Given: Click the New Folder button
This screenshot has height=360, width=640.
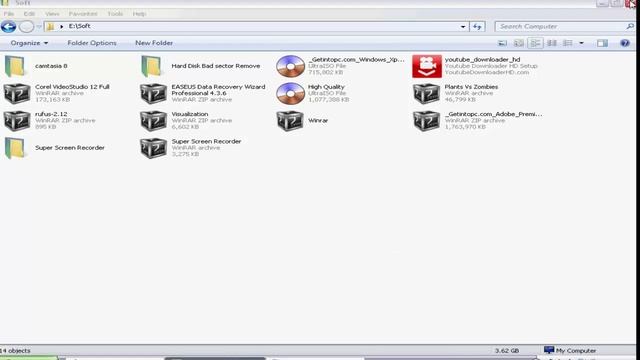Looking at the screenshot, I should pos(154,43).
